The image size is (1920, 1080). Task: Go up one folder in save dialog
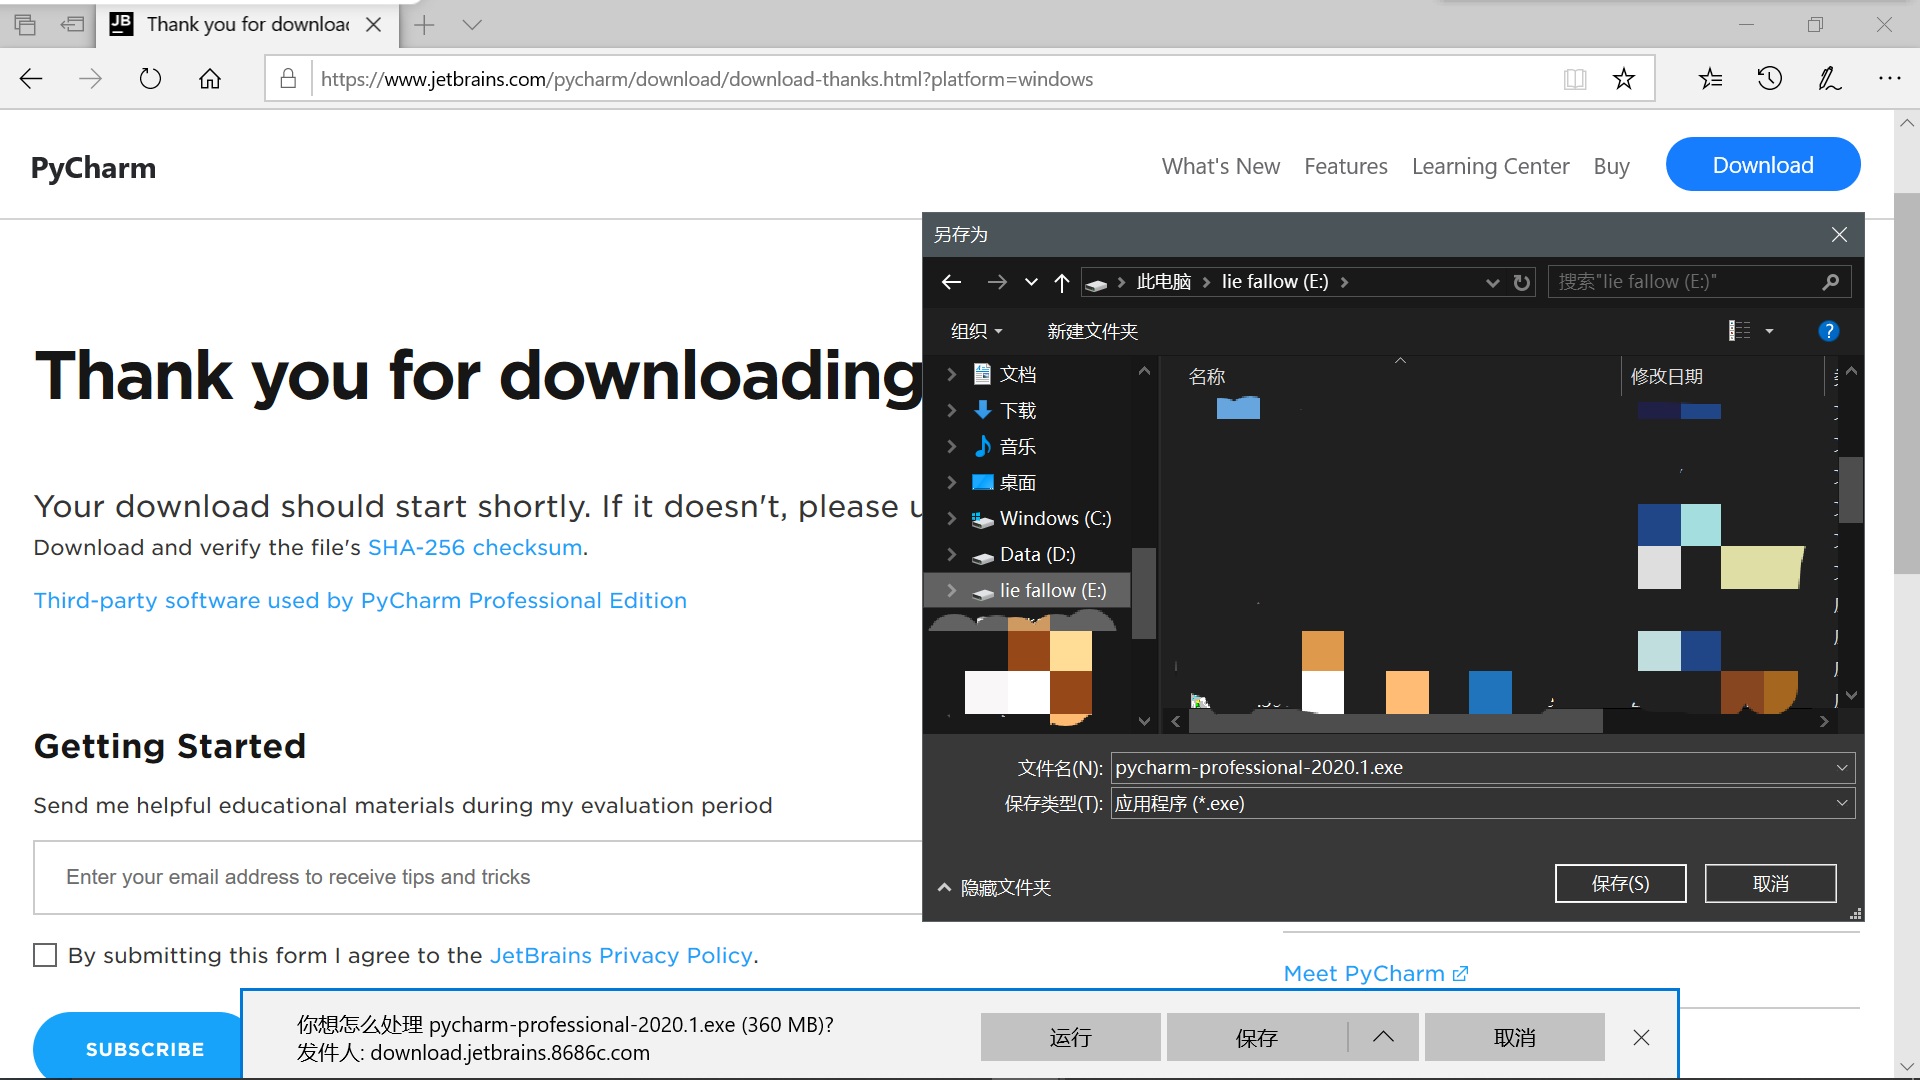tap(1062, 283)
